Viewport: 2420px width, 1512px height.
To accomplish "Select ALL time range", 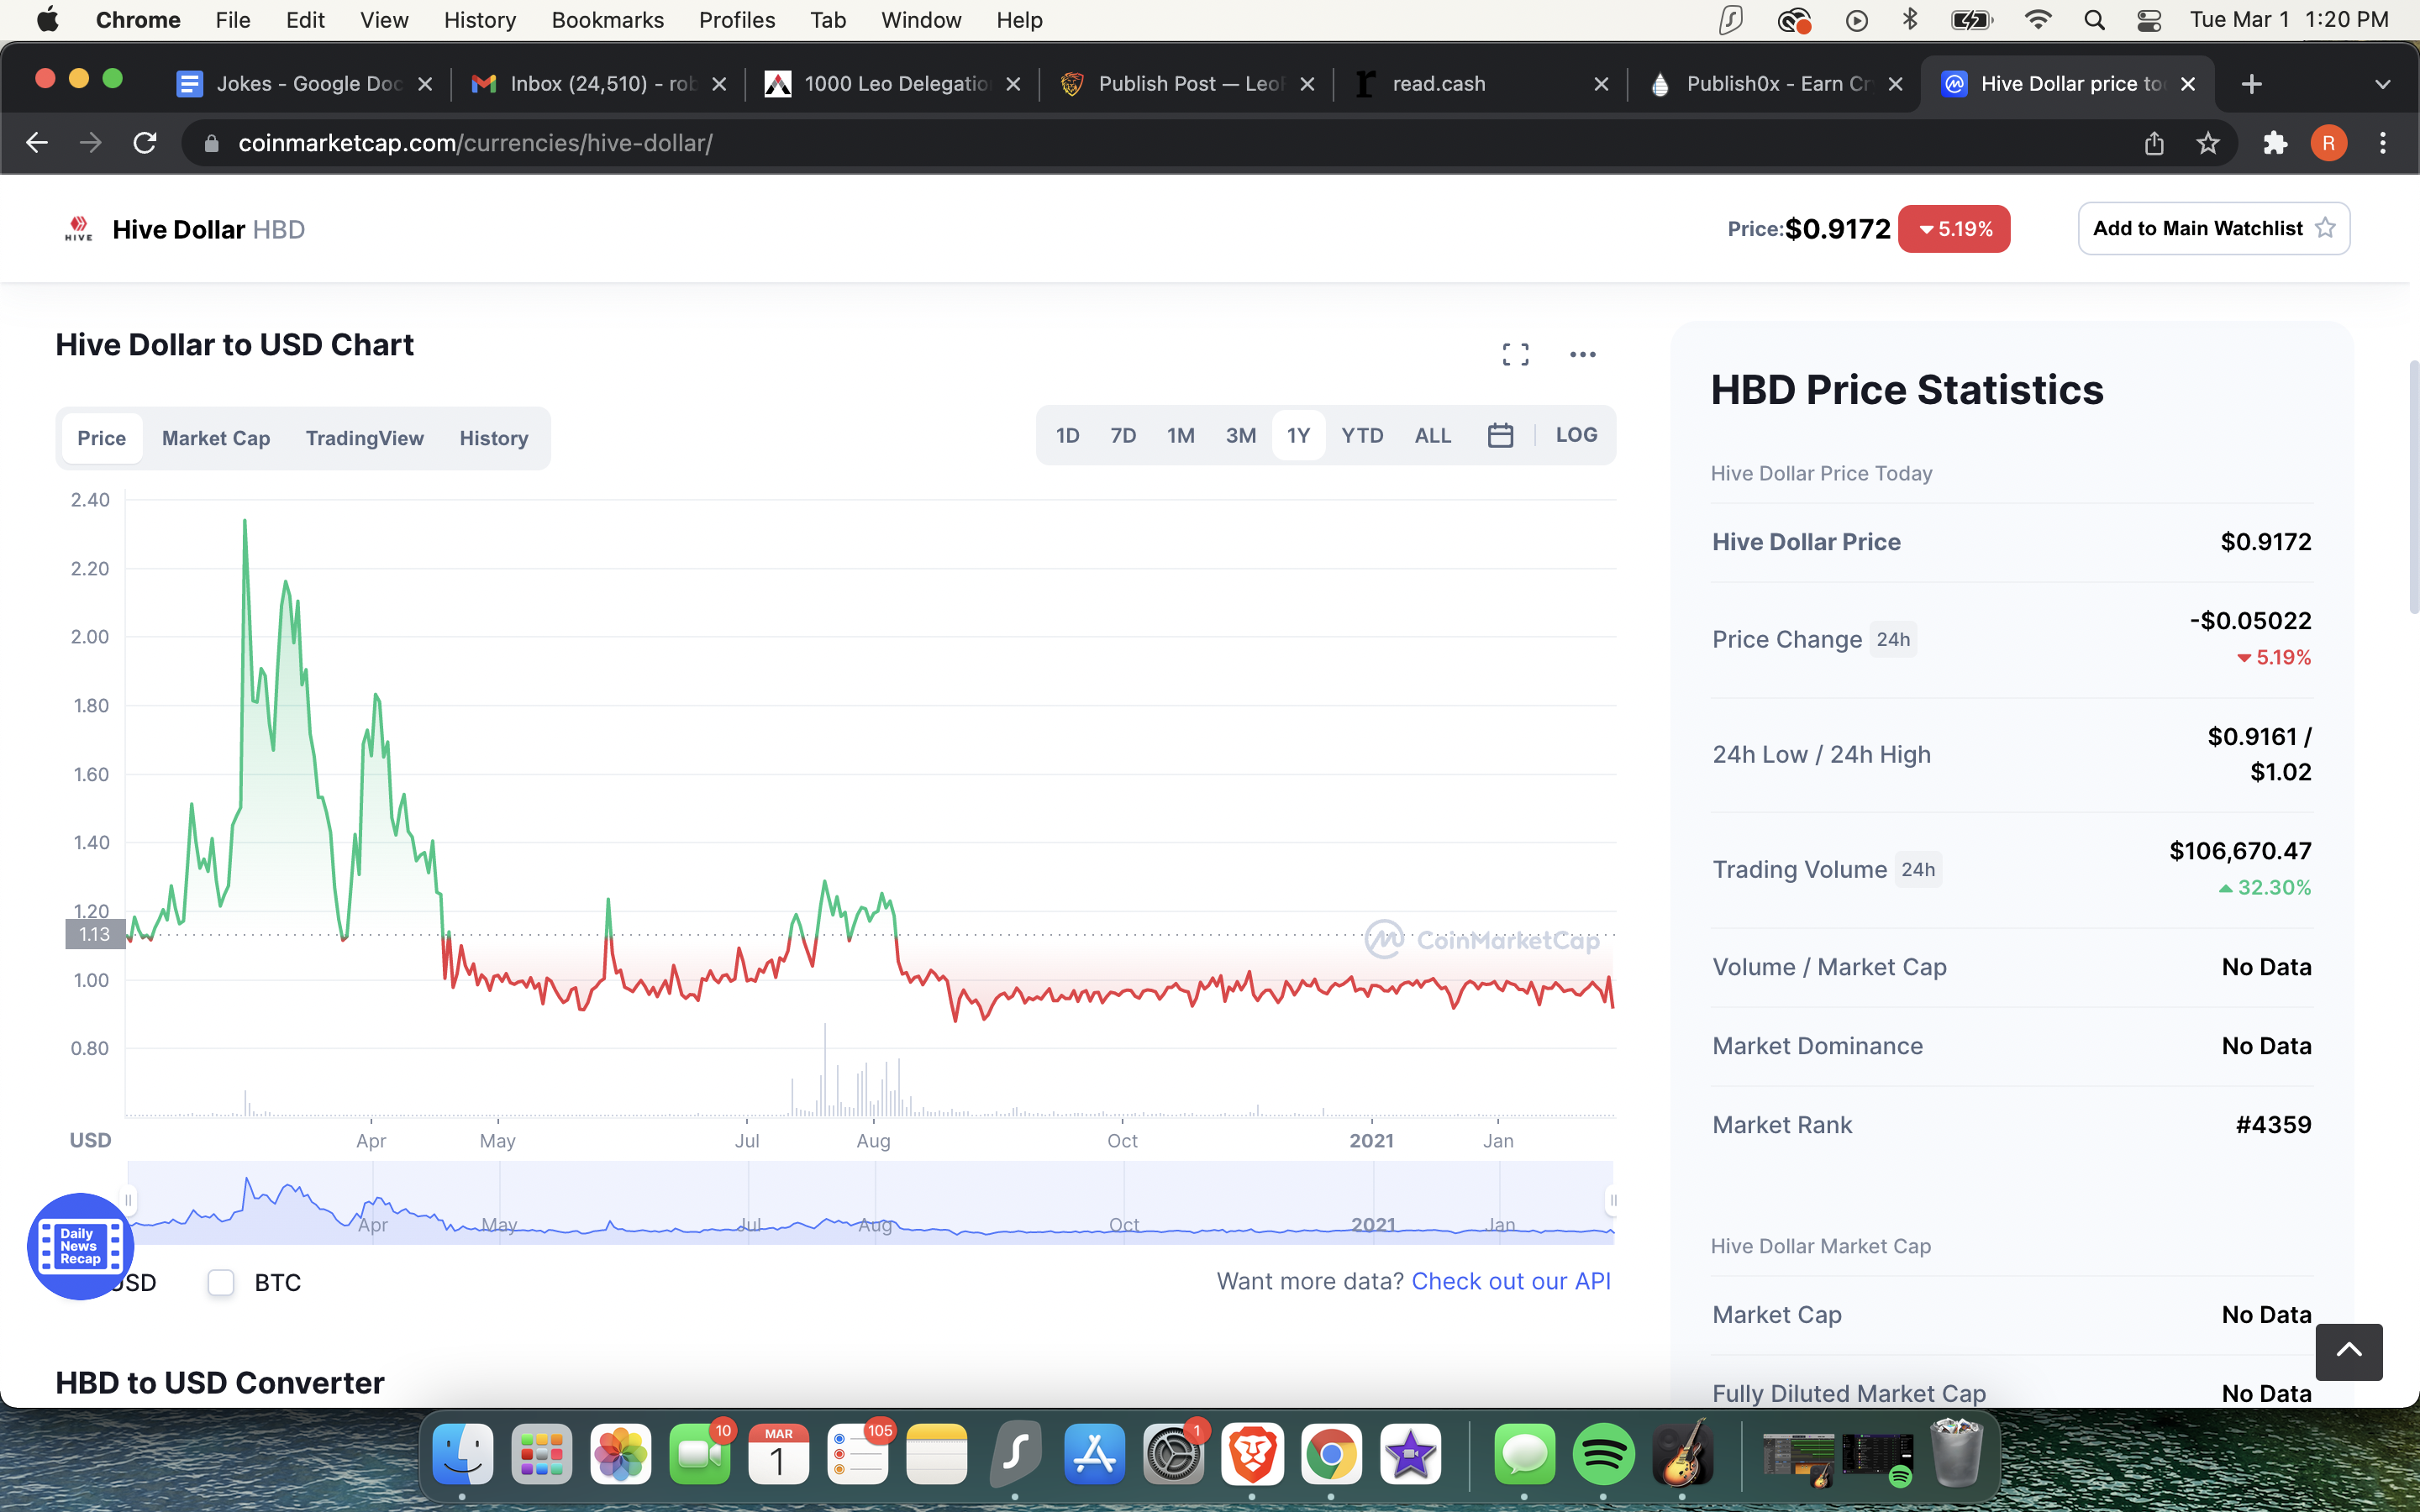I will click(x=1433, y=435).
